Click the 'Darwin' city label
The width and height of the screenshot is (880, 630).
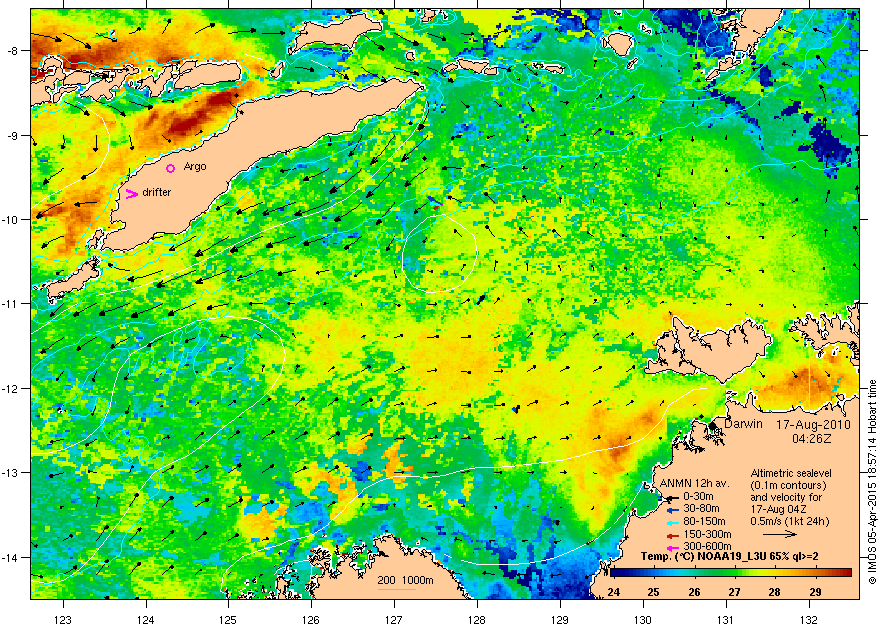(x=744, y=424)
